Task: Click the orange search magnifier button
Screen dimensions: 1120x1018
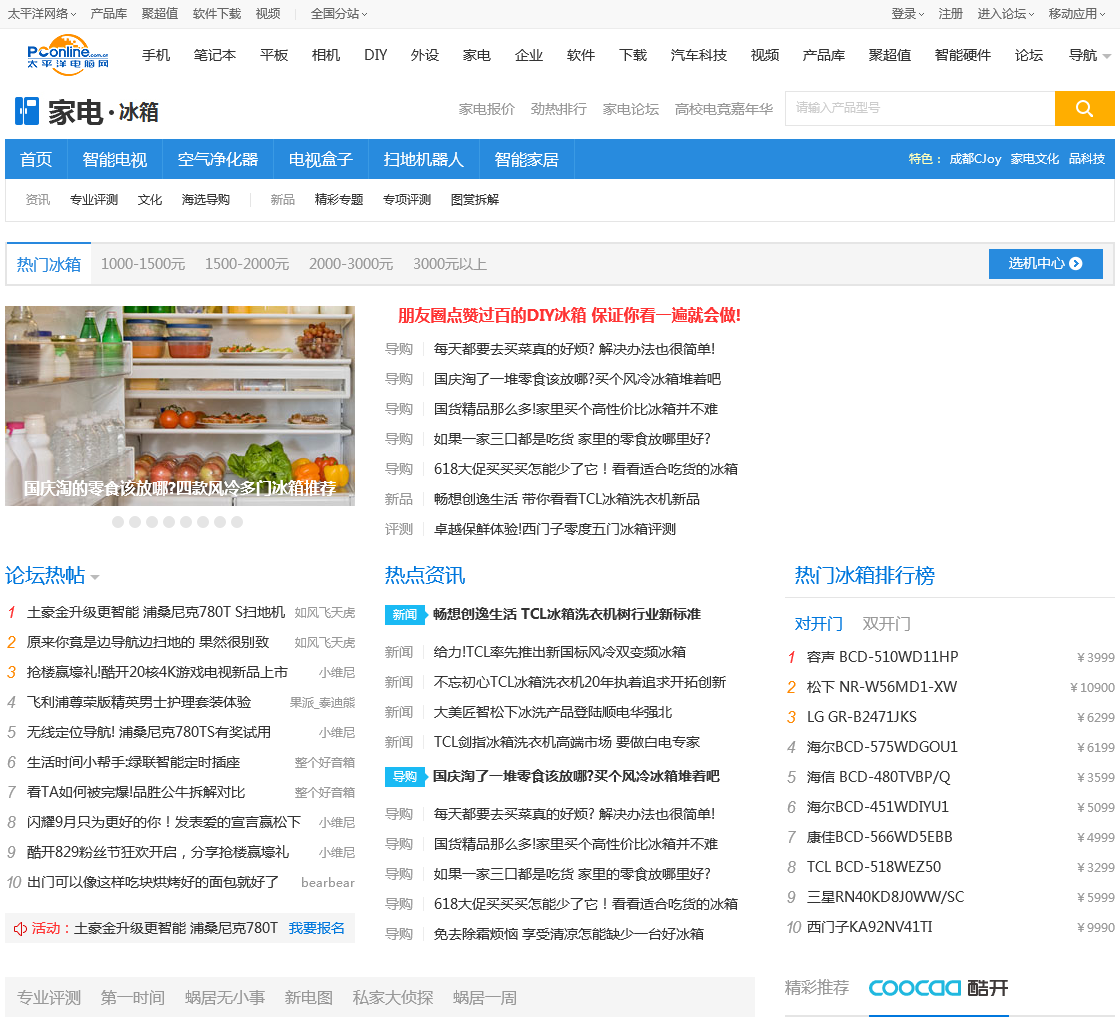Action: [x=1084, y=108]
